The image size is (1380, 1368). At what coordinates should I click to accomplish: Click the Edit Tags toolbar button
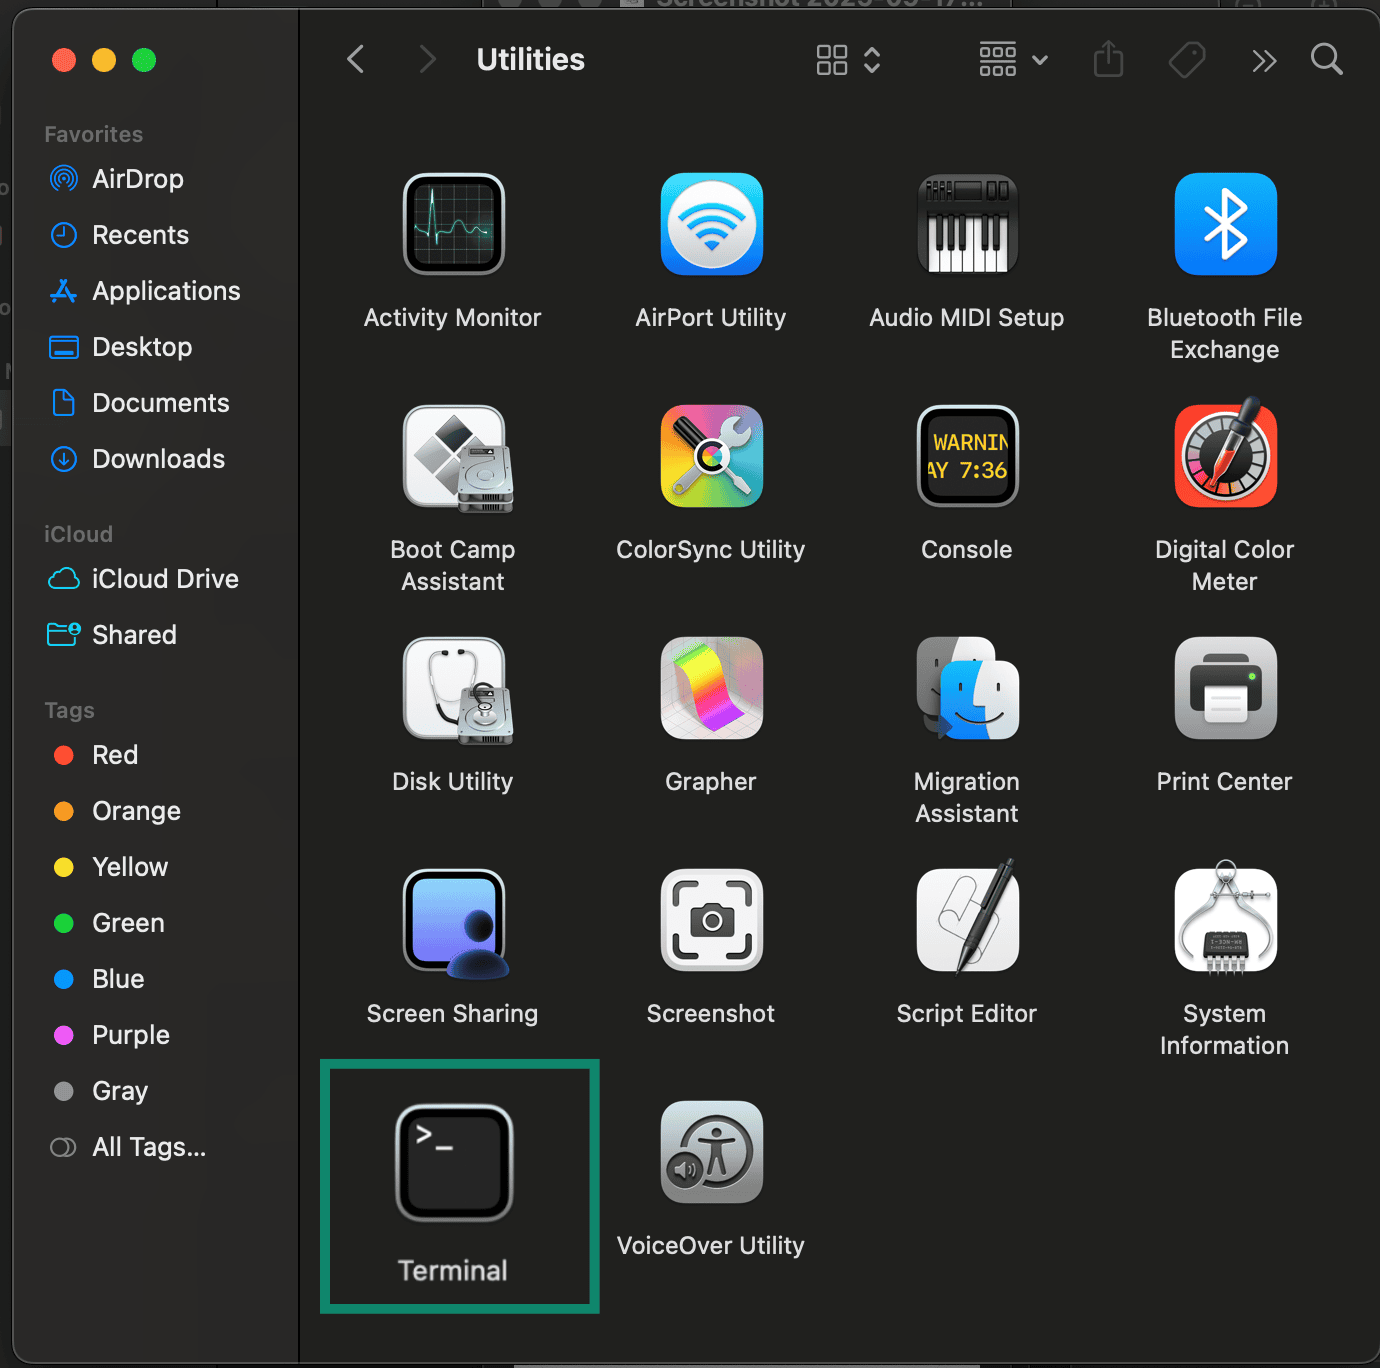pyautogui.click(x=1187, y=60)
